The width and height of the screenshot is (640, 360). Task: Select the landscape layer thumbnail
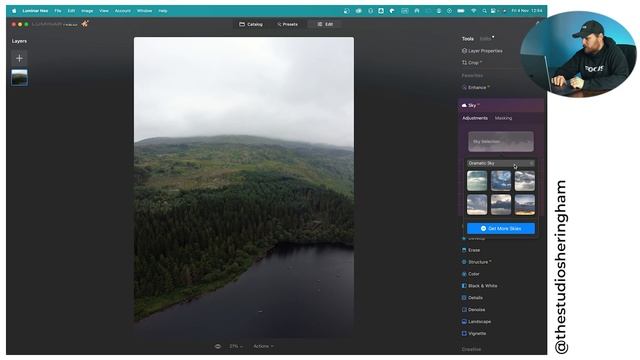coord(20,78)
